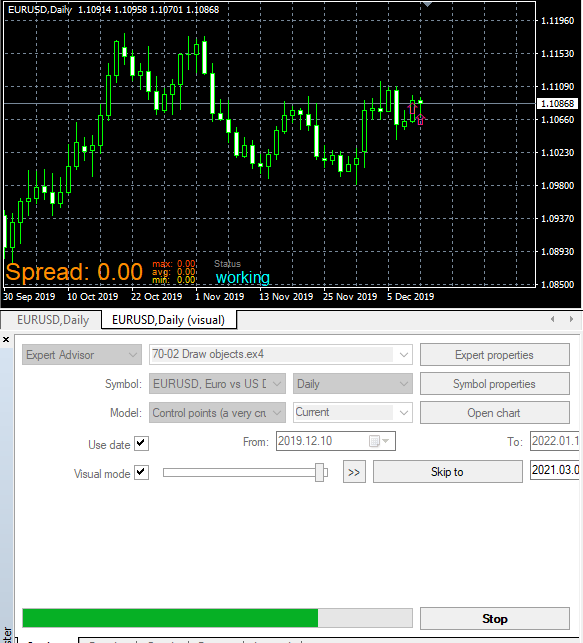Click the right tab scroll arrow
Viewport: 583px width, 643px height.
[571, 319]
